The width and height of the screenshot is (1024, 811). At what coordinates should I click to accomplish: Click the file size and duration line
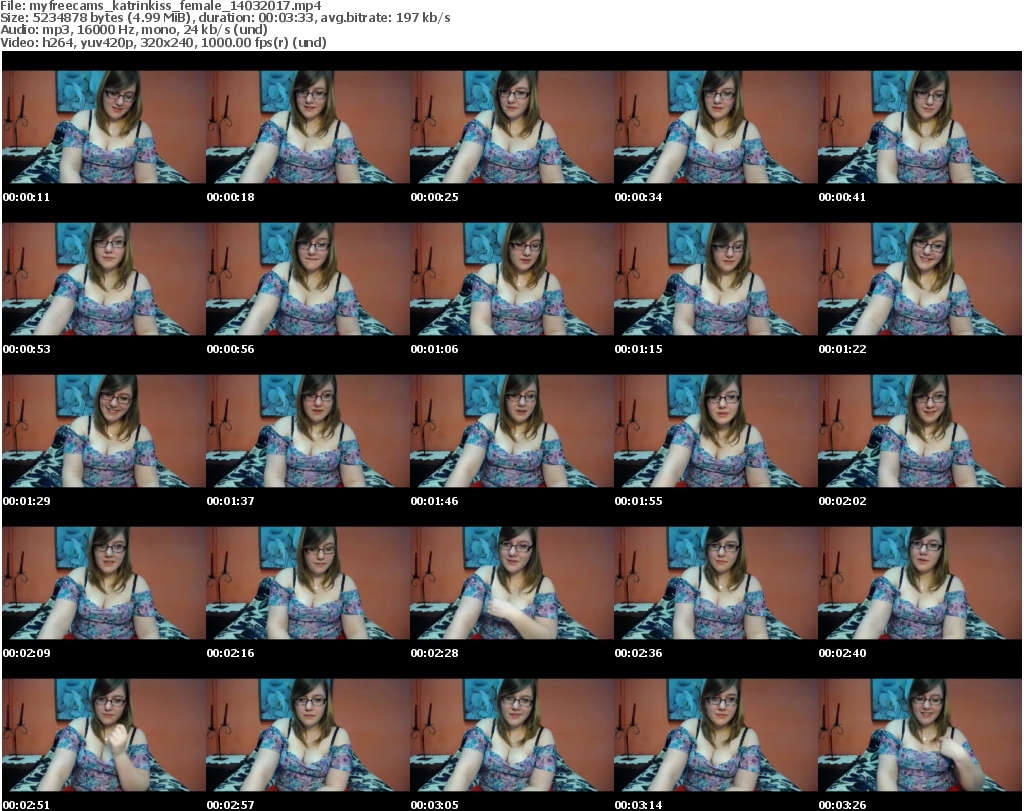pyautogui.click(x=225, y=18)
